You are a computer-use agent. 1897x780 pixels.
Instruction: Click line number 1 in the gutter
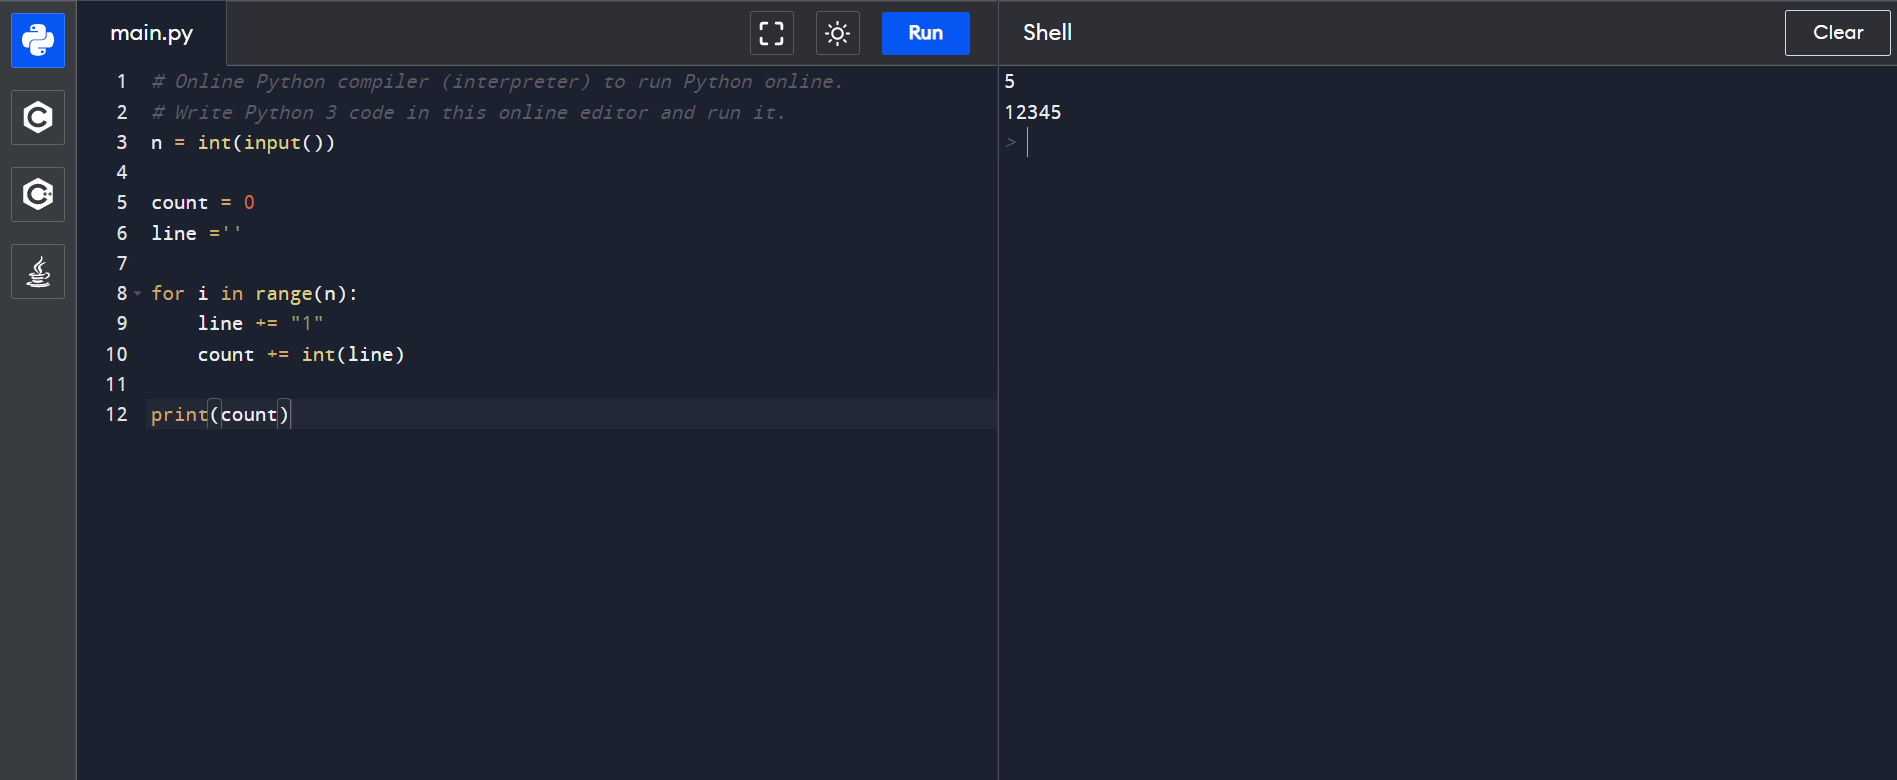(122, 82)
